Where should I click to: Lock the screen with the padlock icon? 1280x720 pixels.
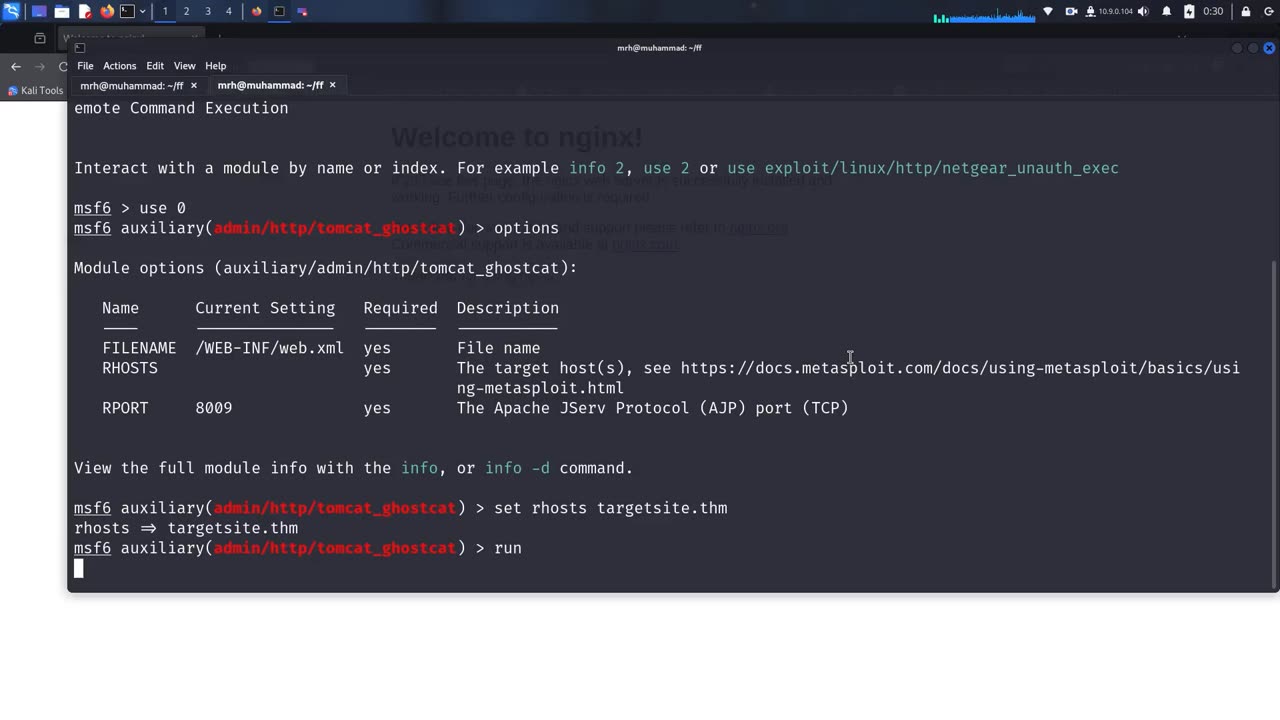[1246, 11]
